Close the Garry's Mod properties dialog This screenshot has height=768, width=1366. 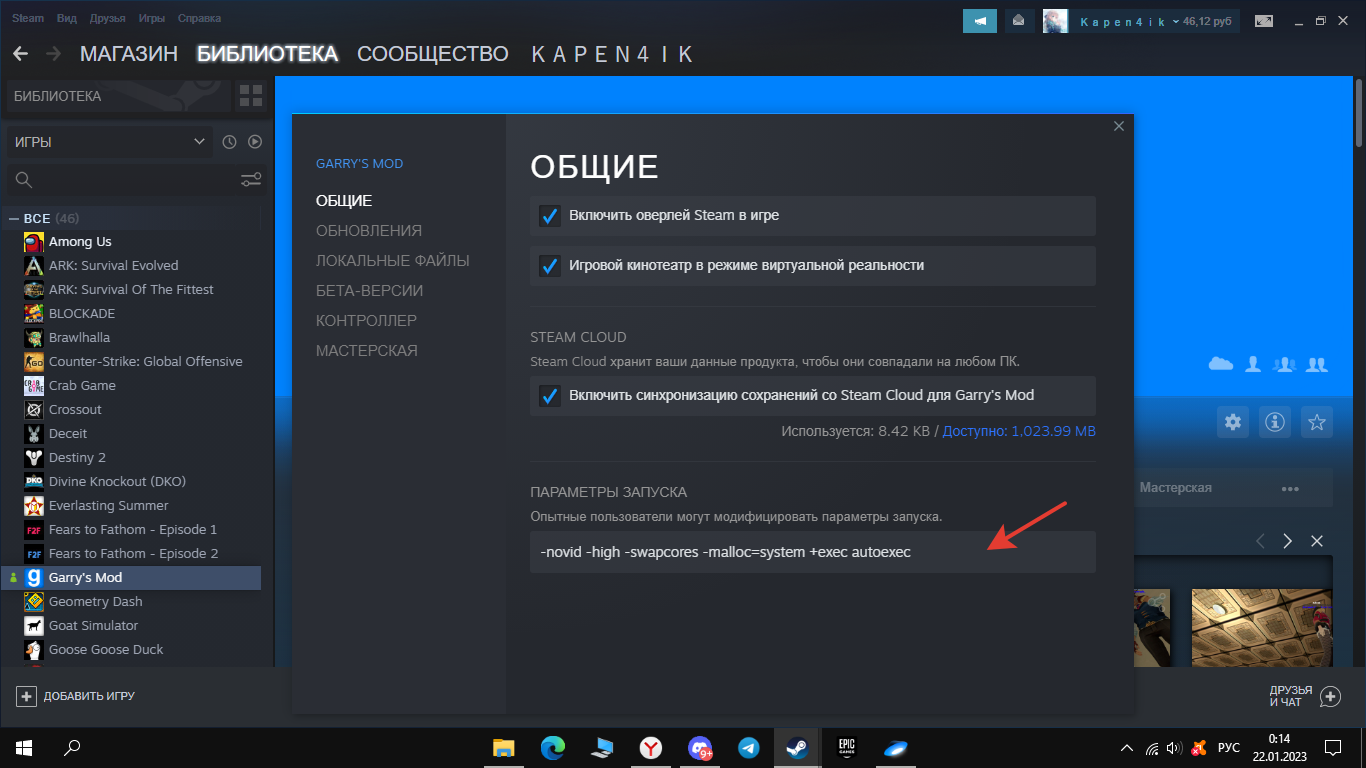[x=1119, y=126]
